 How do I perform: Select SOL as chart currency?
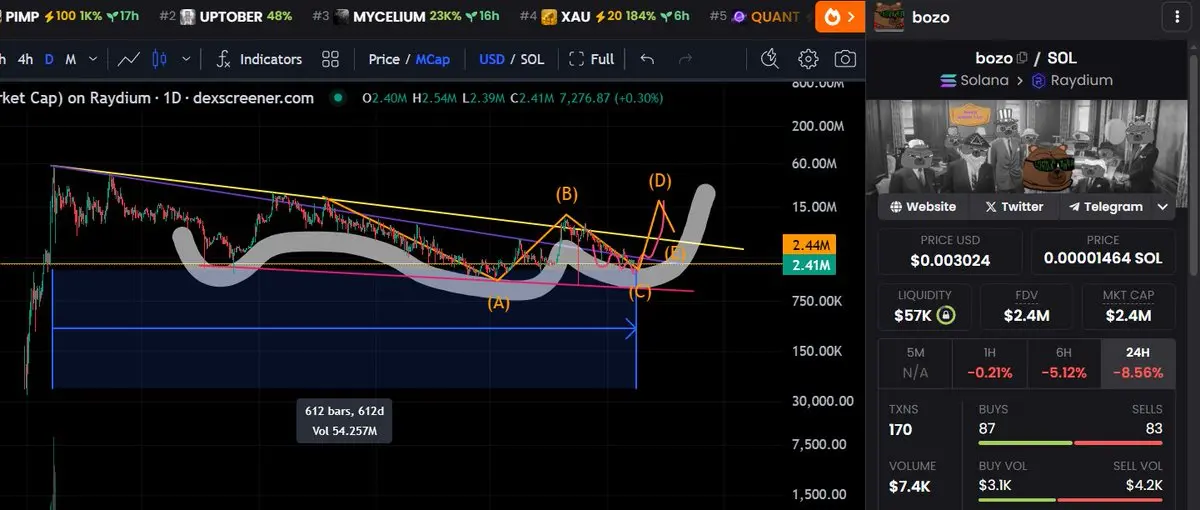pos(532,59)
